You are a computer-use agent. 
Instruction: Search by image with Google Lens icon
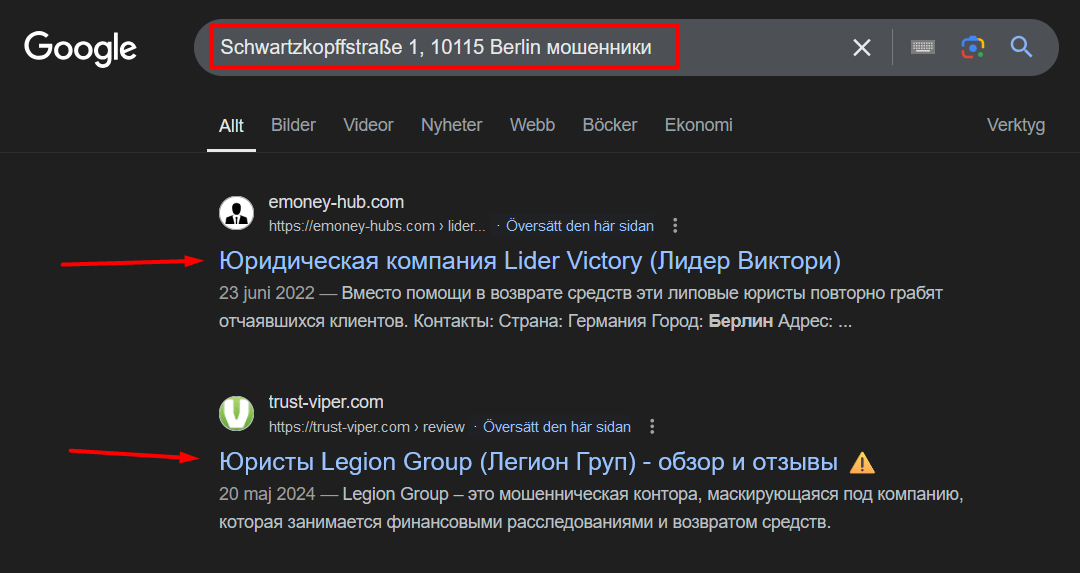(x=972, y=47)
